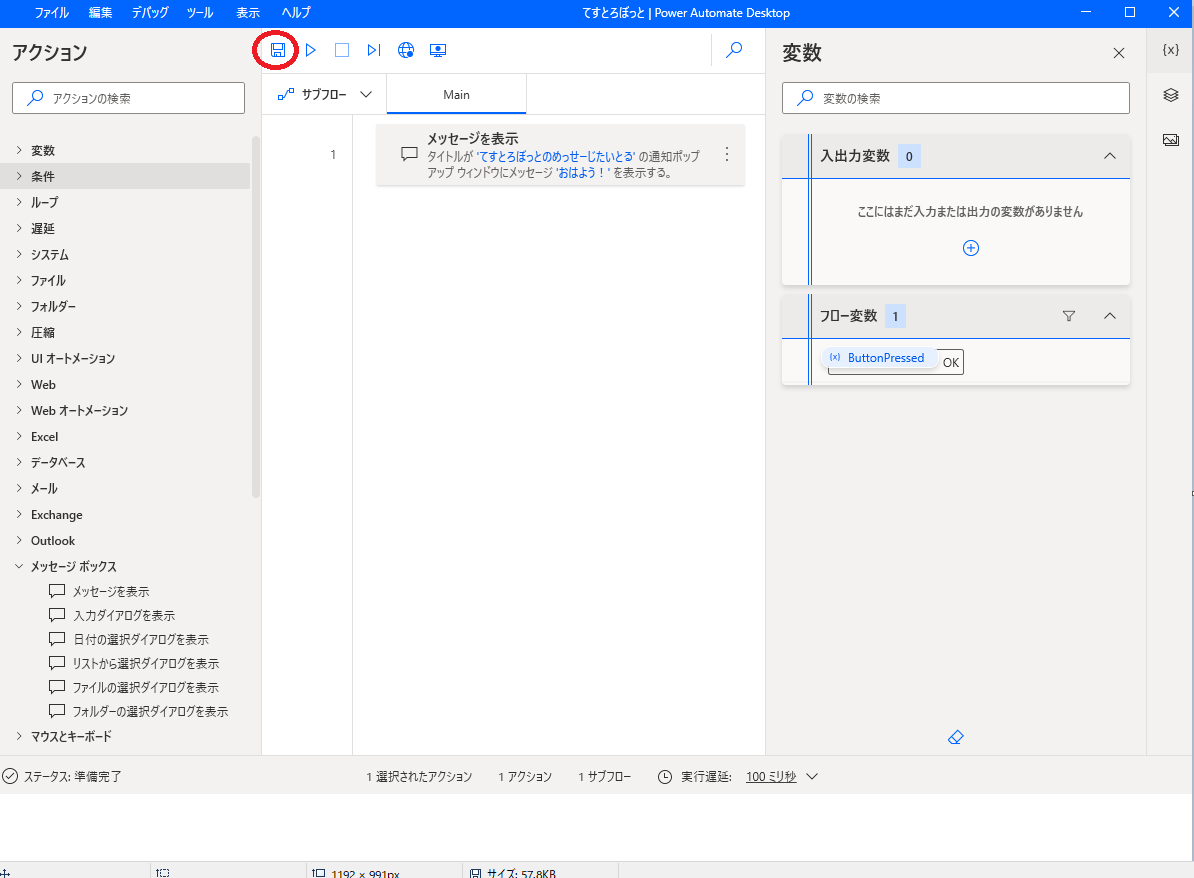
Task: Open the ファイル menu
Action: pyautogui.click(x=52, y=13)
